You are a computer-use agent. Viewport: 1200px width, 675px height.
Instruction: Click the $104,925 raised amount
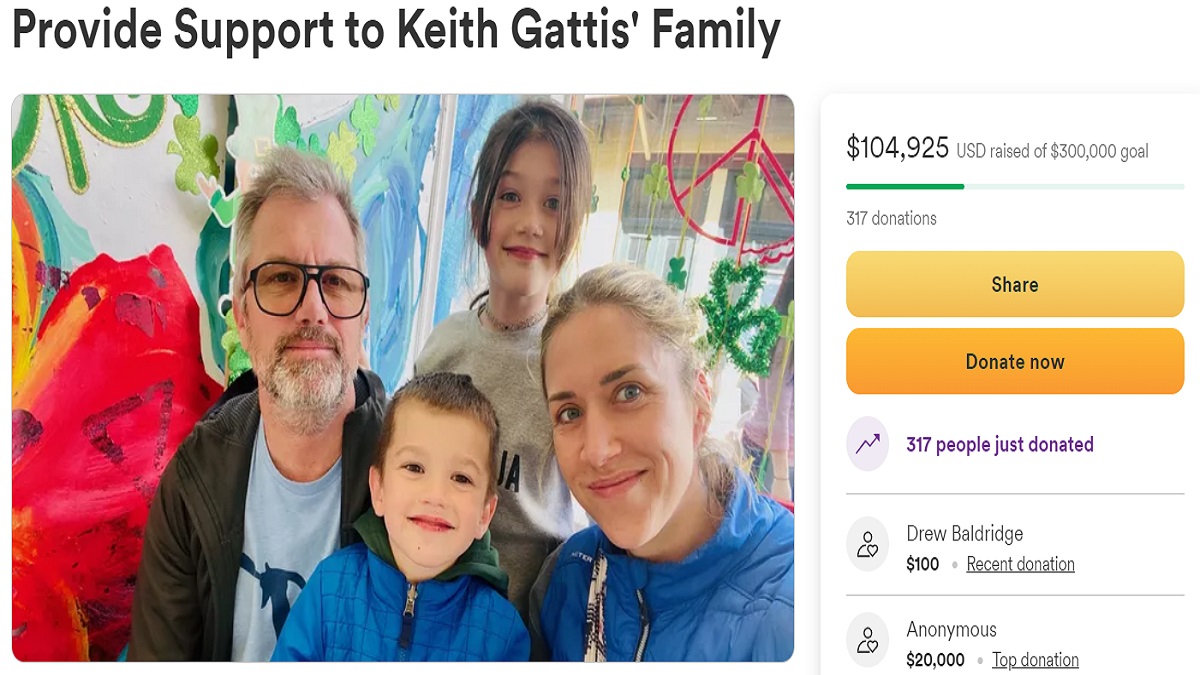[x=897, y=148]
